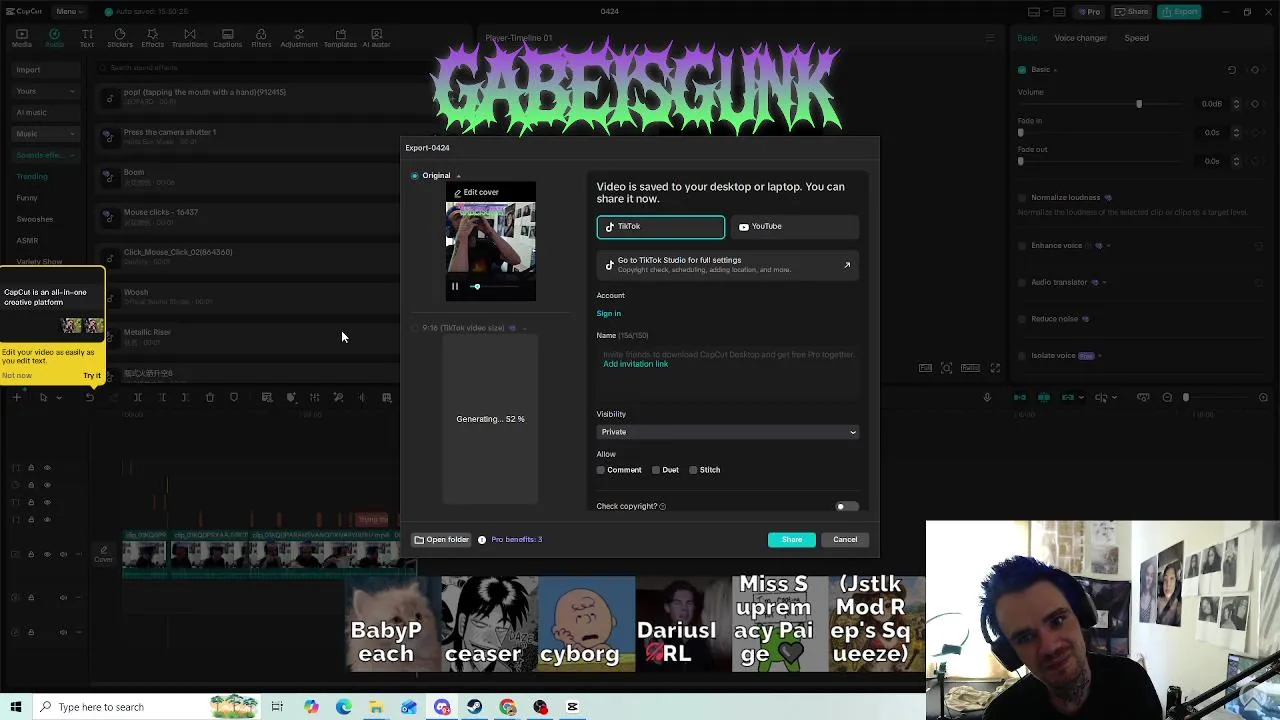Screen dimensions: 1280x720
Task: Click the arrow icon in TikTok Studio row
Action: [x=847, y=265]
